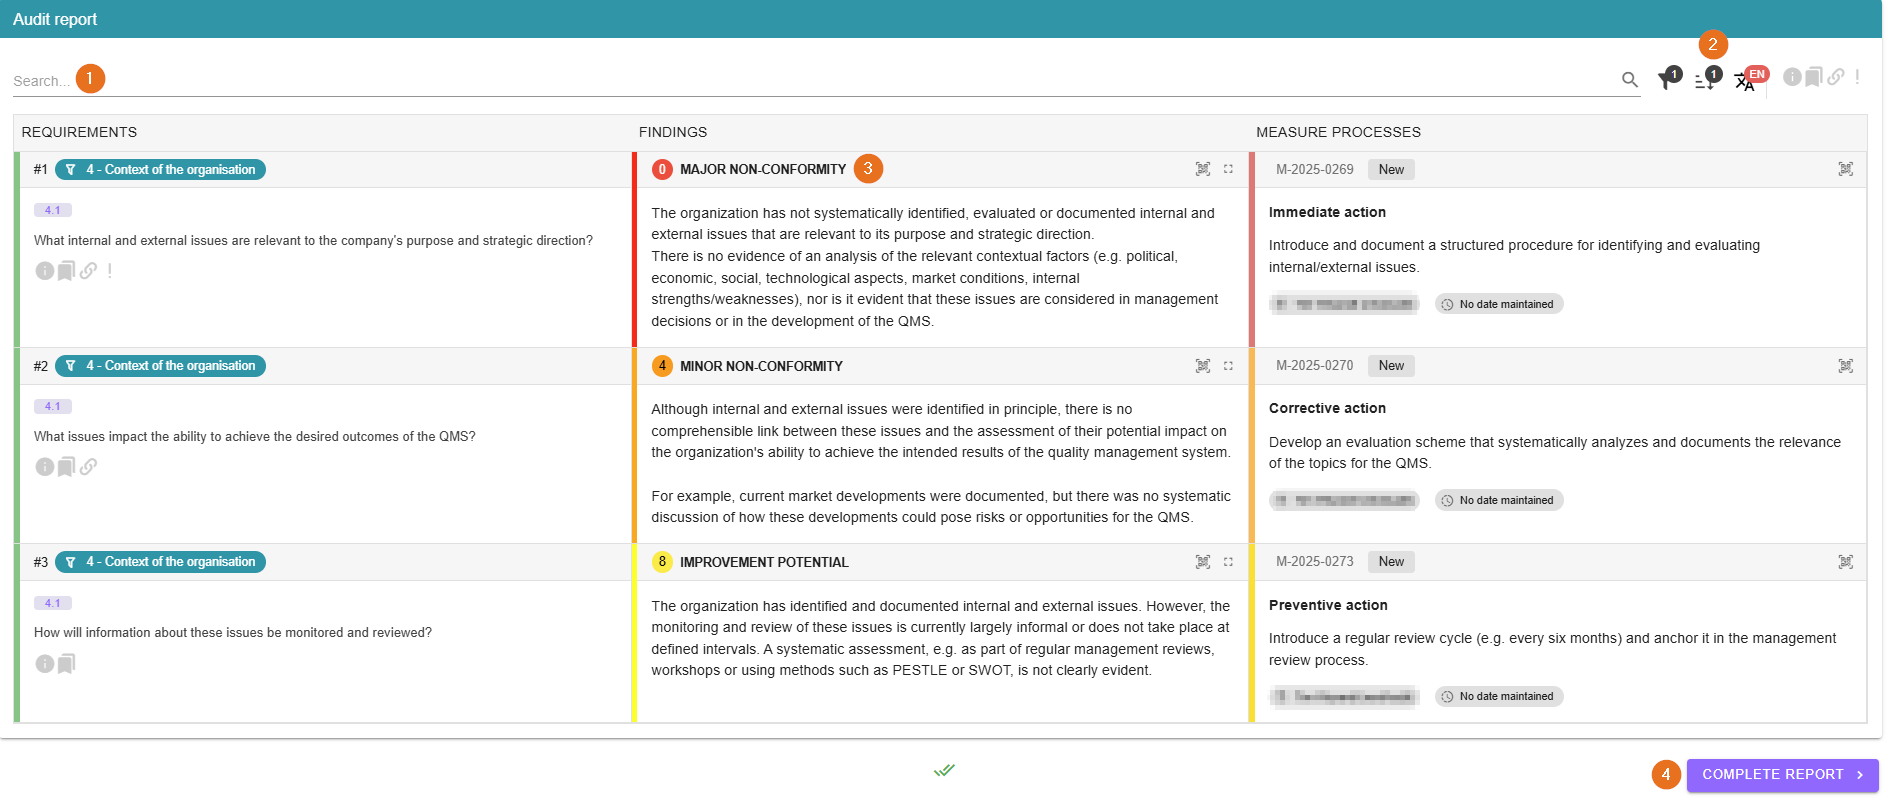This screenshot has height=801, width=1888.
Task: Click QR code icon for measure M-2025-0273
Action: pyautogui.click(x=1845, y=562)
